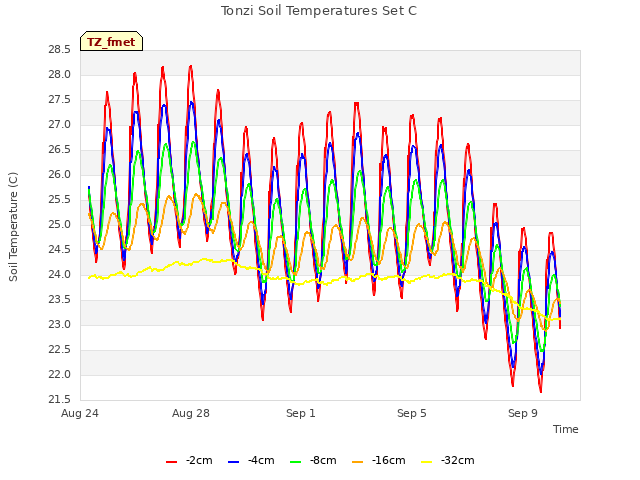Viewport: 640px width, 480px height.
Task: Click the Time axis label
Action: [566, 429]
